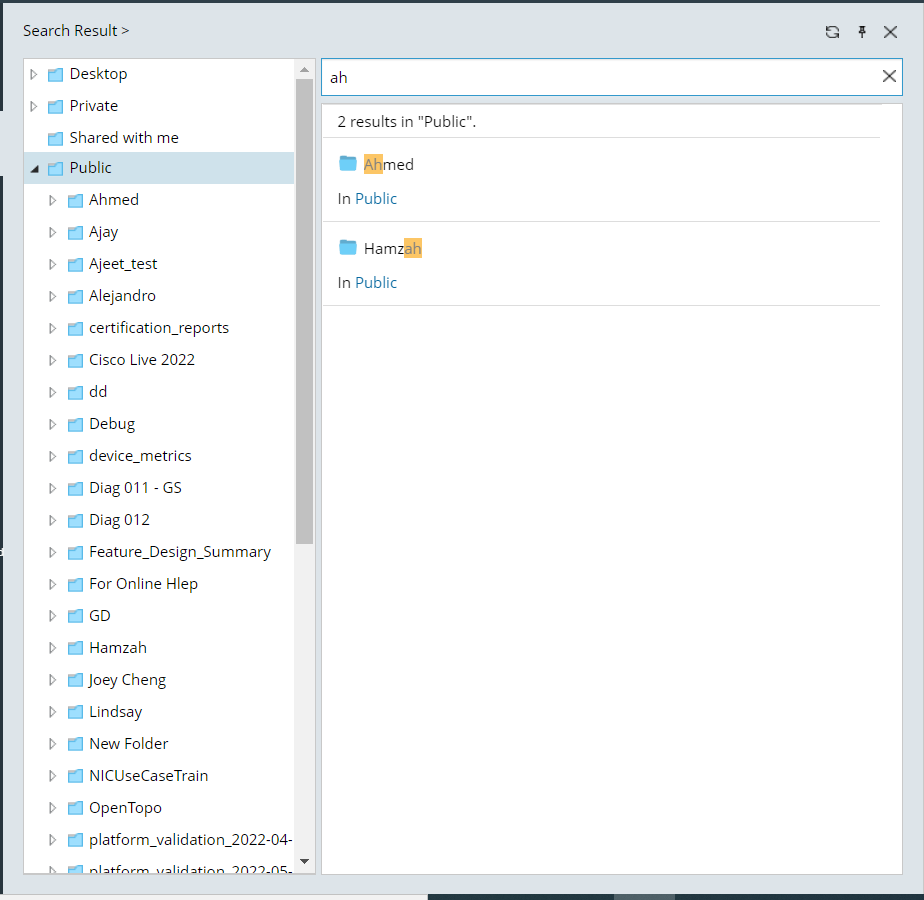Click the Desktop folder icon in the tree
Screen dimensions: 924x900
pos(55,73)
